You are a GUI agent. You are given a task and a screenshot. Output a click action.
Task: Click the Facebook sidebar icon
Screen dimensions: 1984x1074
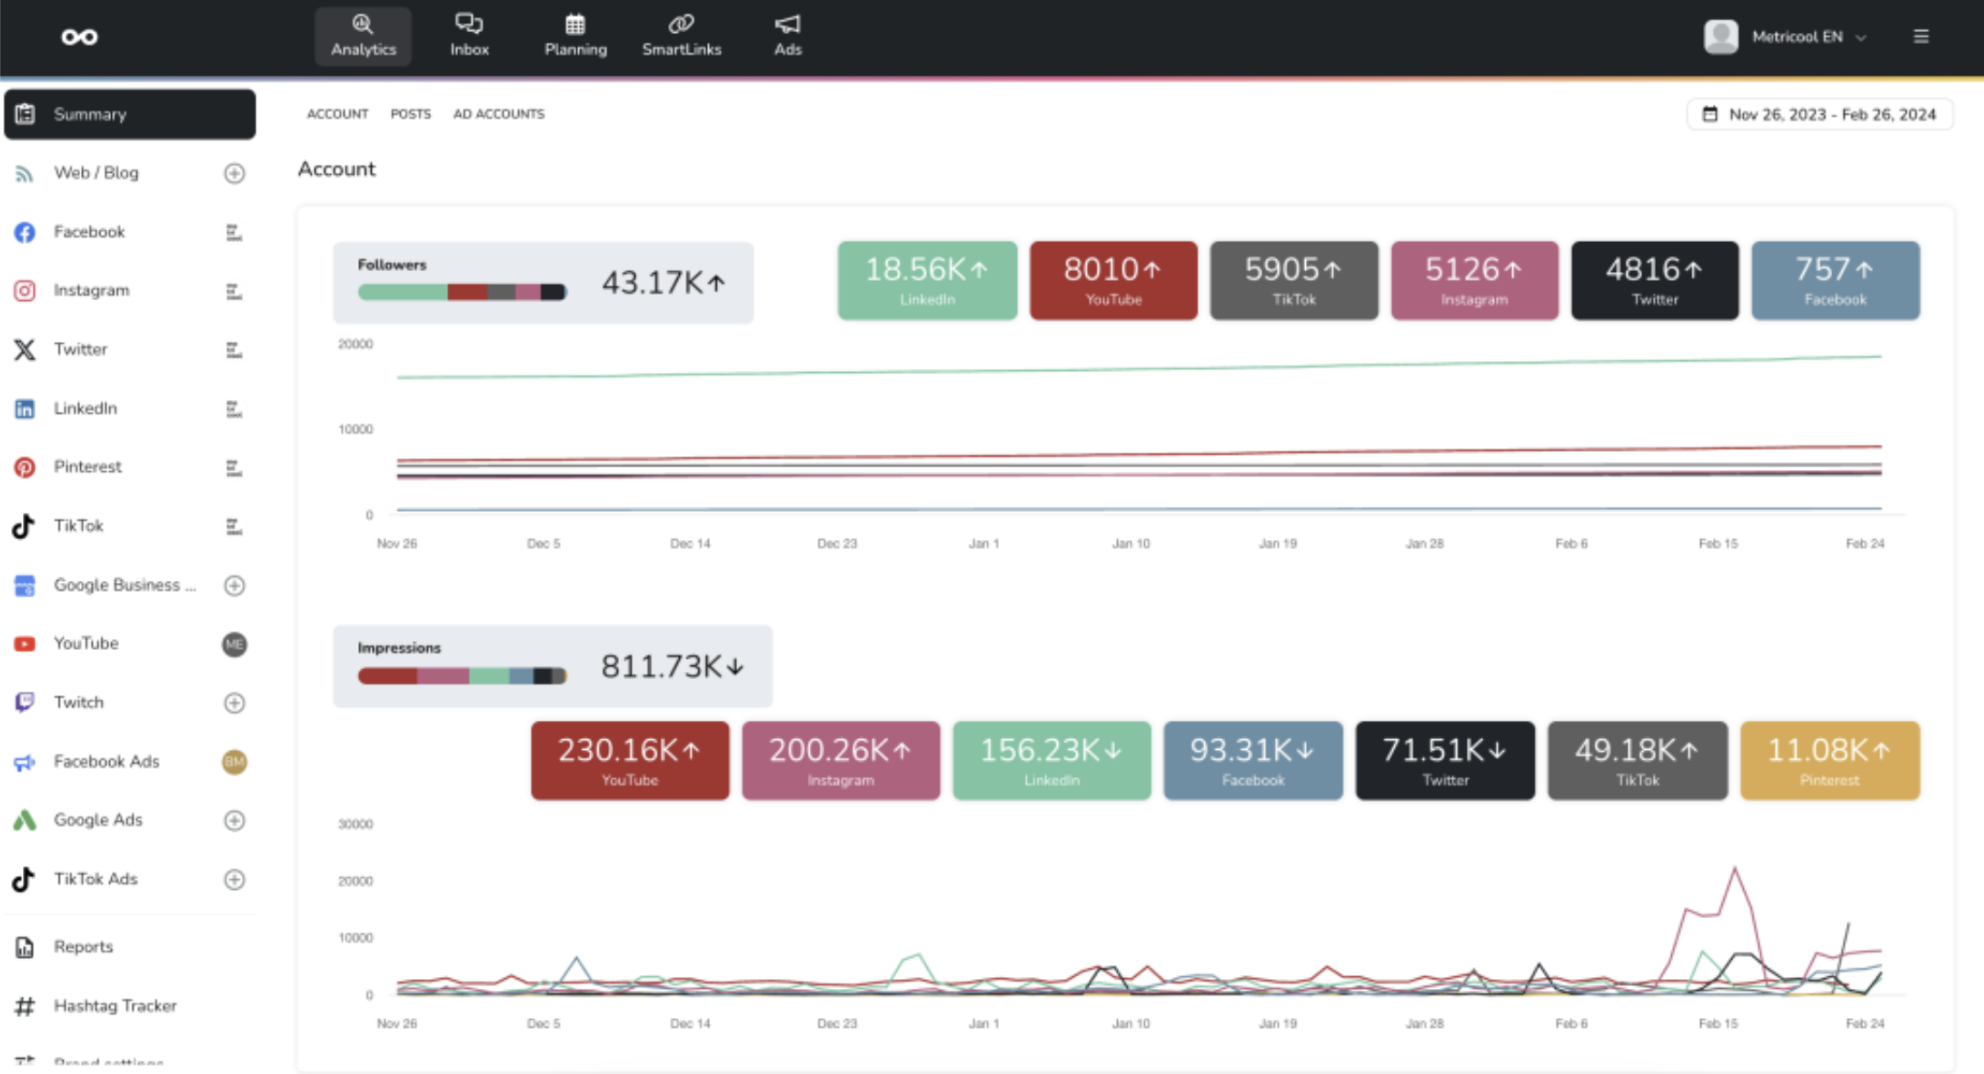[x=24, y=232]
